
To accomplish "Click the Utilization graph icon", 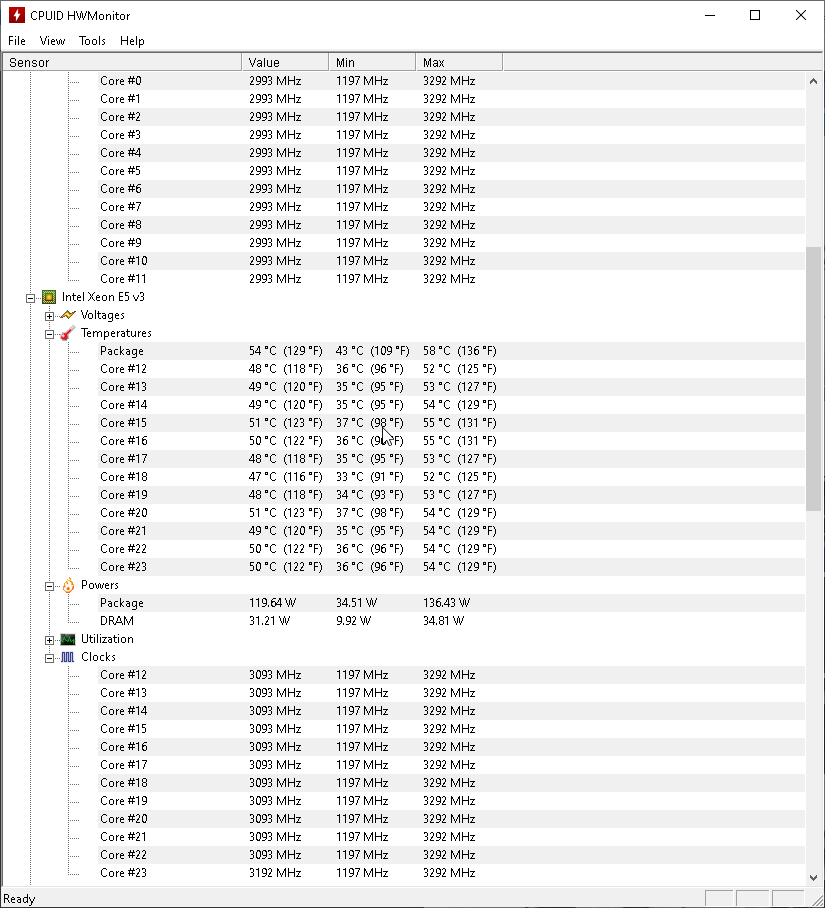I will (68, 639).
